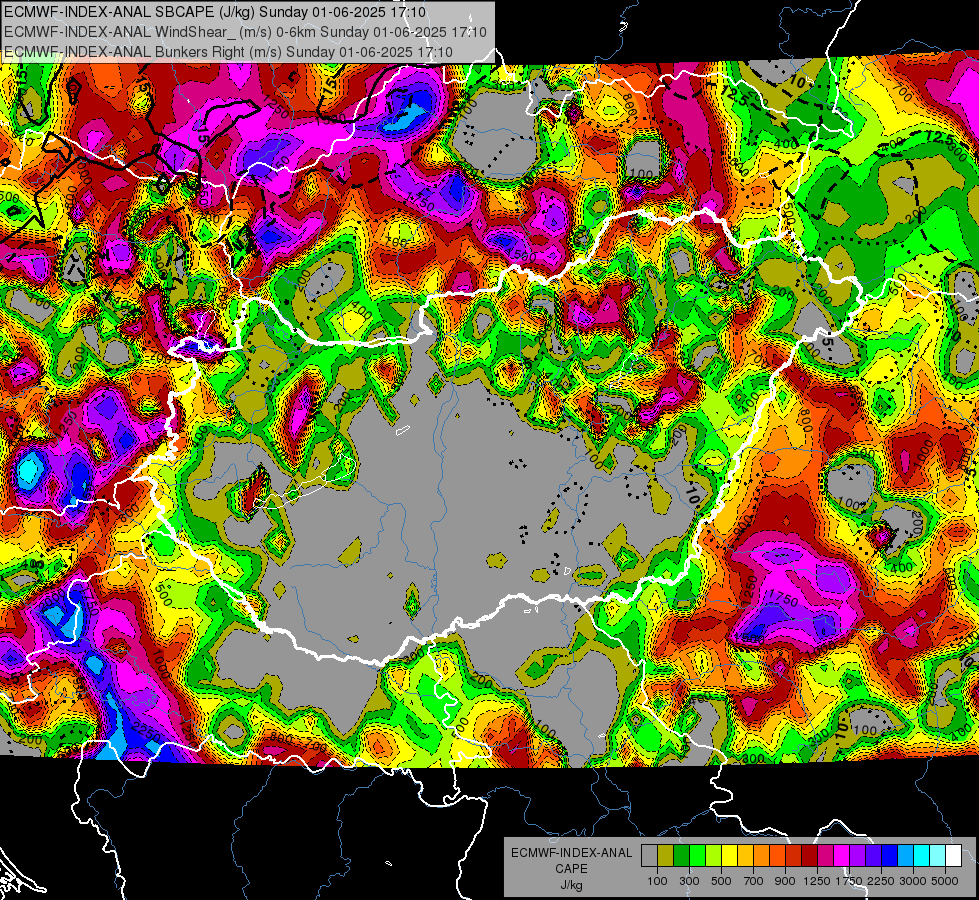
Task: Pick the yellow legend swatch after 500
Action: (x=729, y=855)
